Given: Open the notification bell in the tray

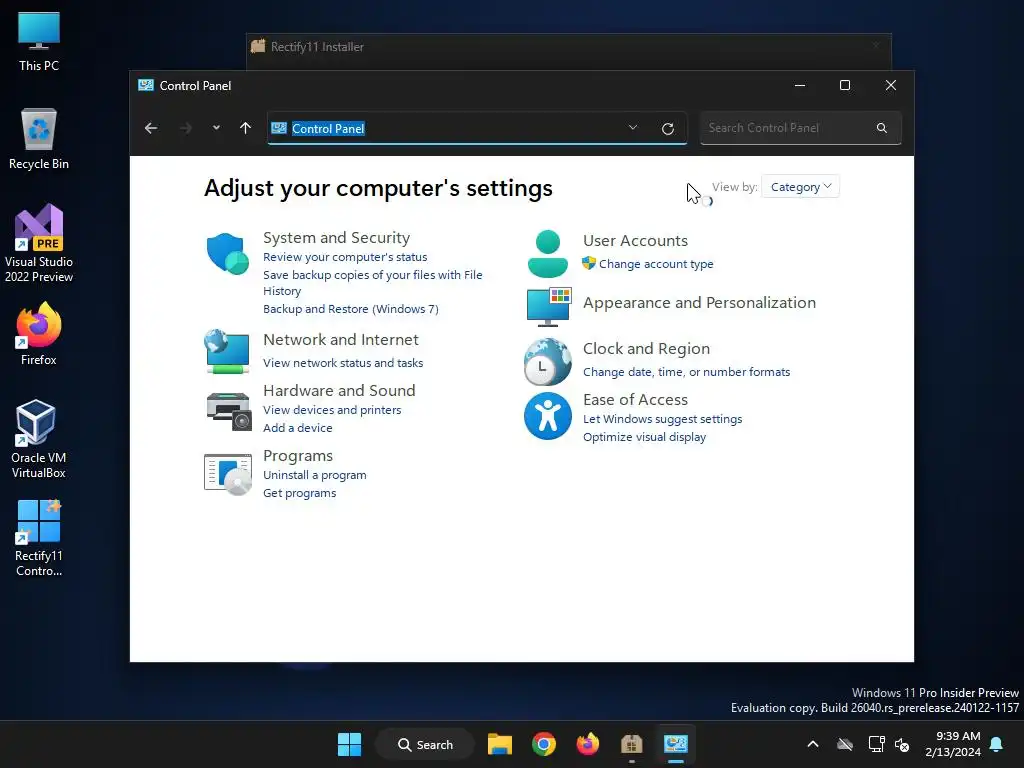Looking at the screenshot, I should [x=997, y=744].
